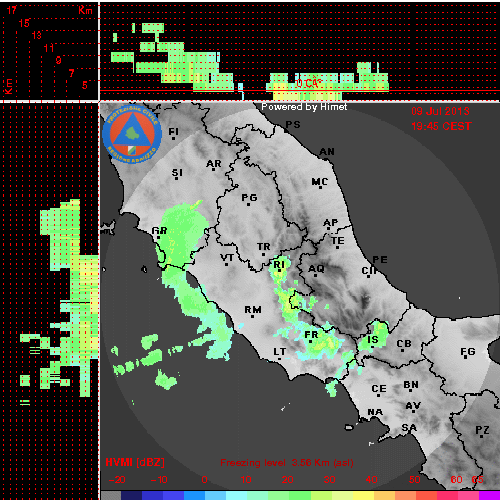Click the 'Freezing level 3.56 Km (asl)' text
The width and height of the screenshot is (500, 500).
pyautogui.click(x=287, y=463)
